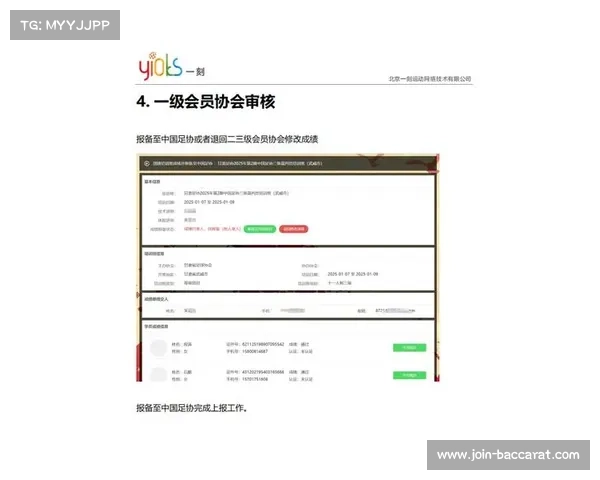Select the date range under the 基本信息 section
Image resolution: width=600 pixels, height=480 pixels.
tap(209, 202)
